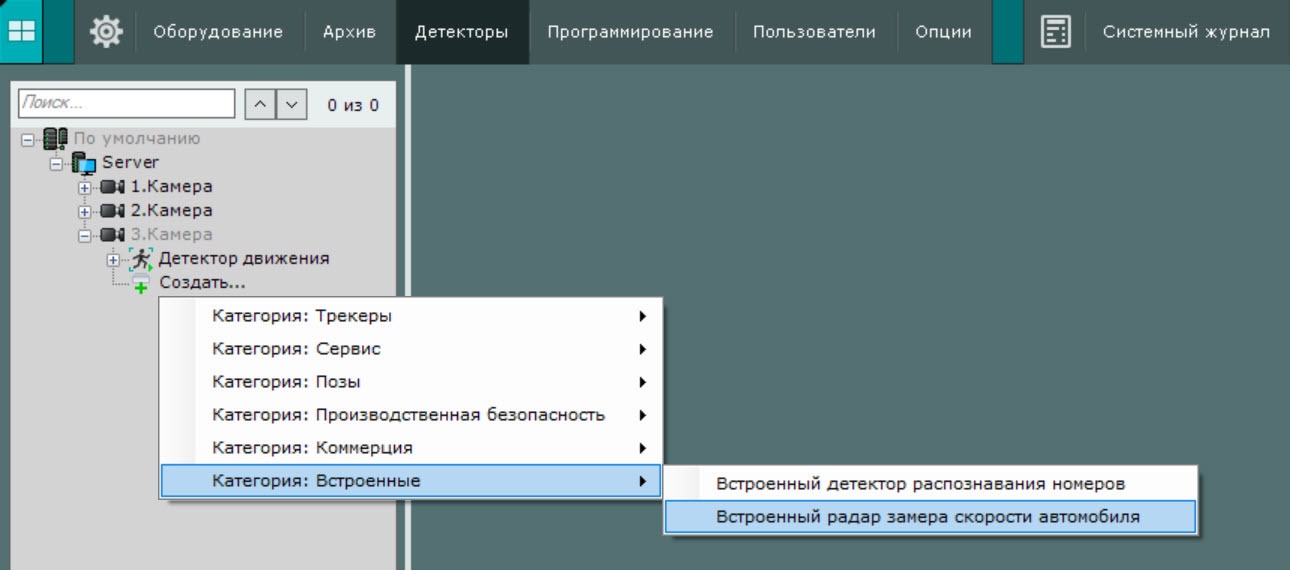Viewport: 1290px width, 570px height.
Task: Open settings via the gear icon
Action: click(106, 32)
